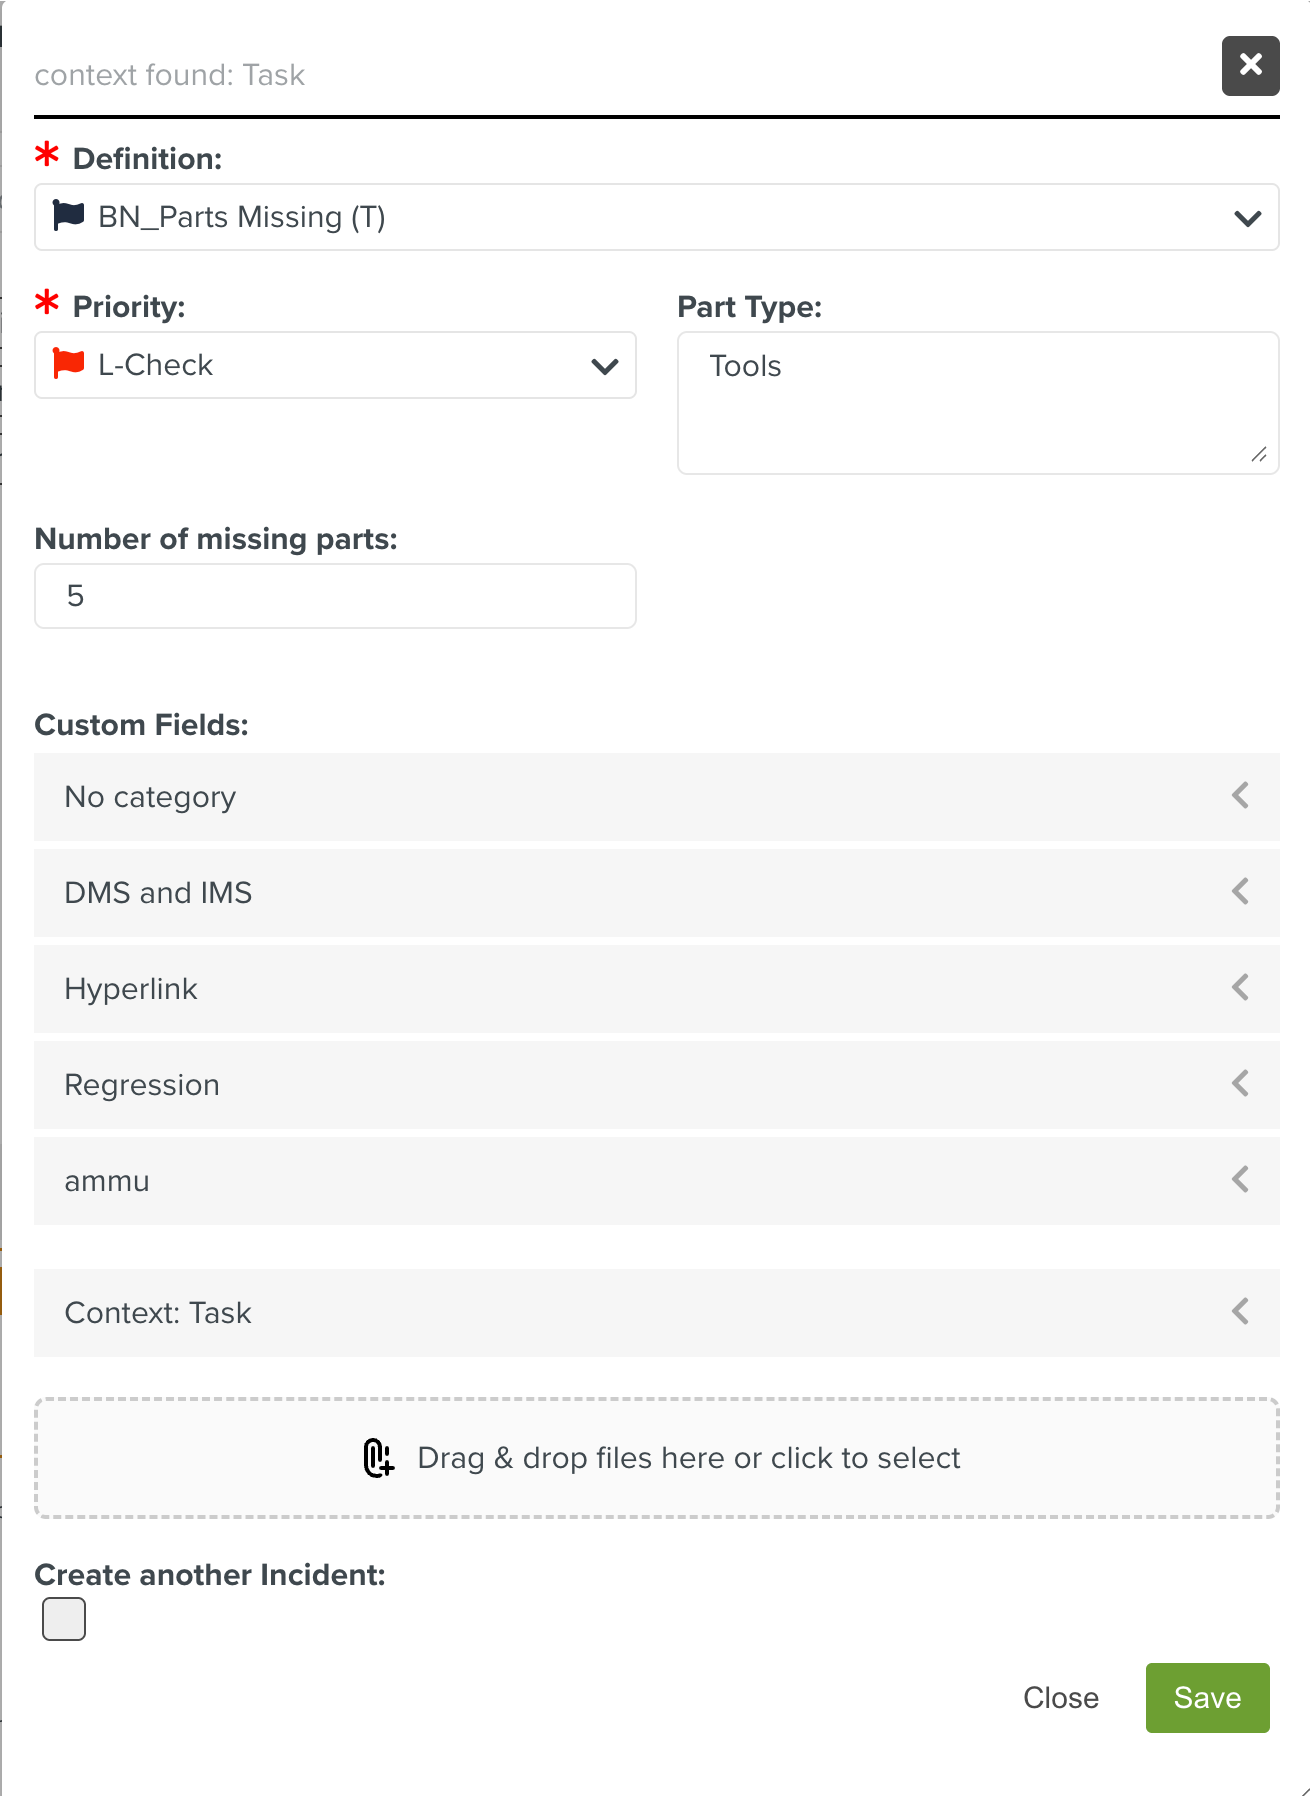Viewport: 1310px width, 1796px height.
Task: Click the chevron on the Hyperlink row
Action: tap(1240, 988)
